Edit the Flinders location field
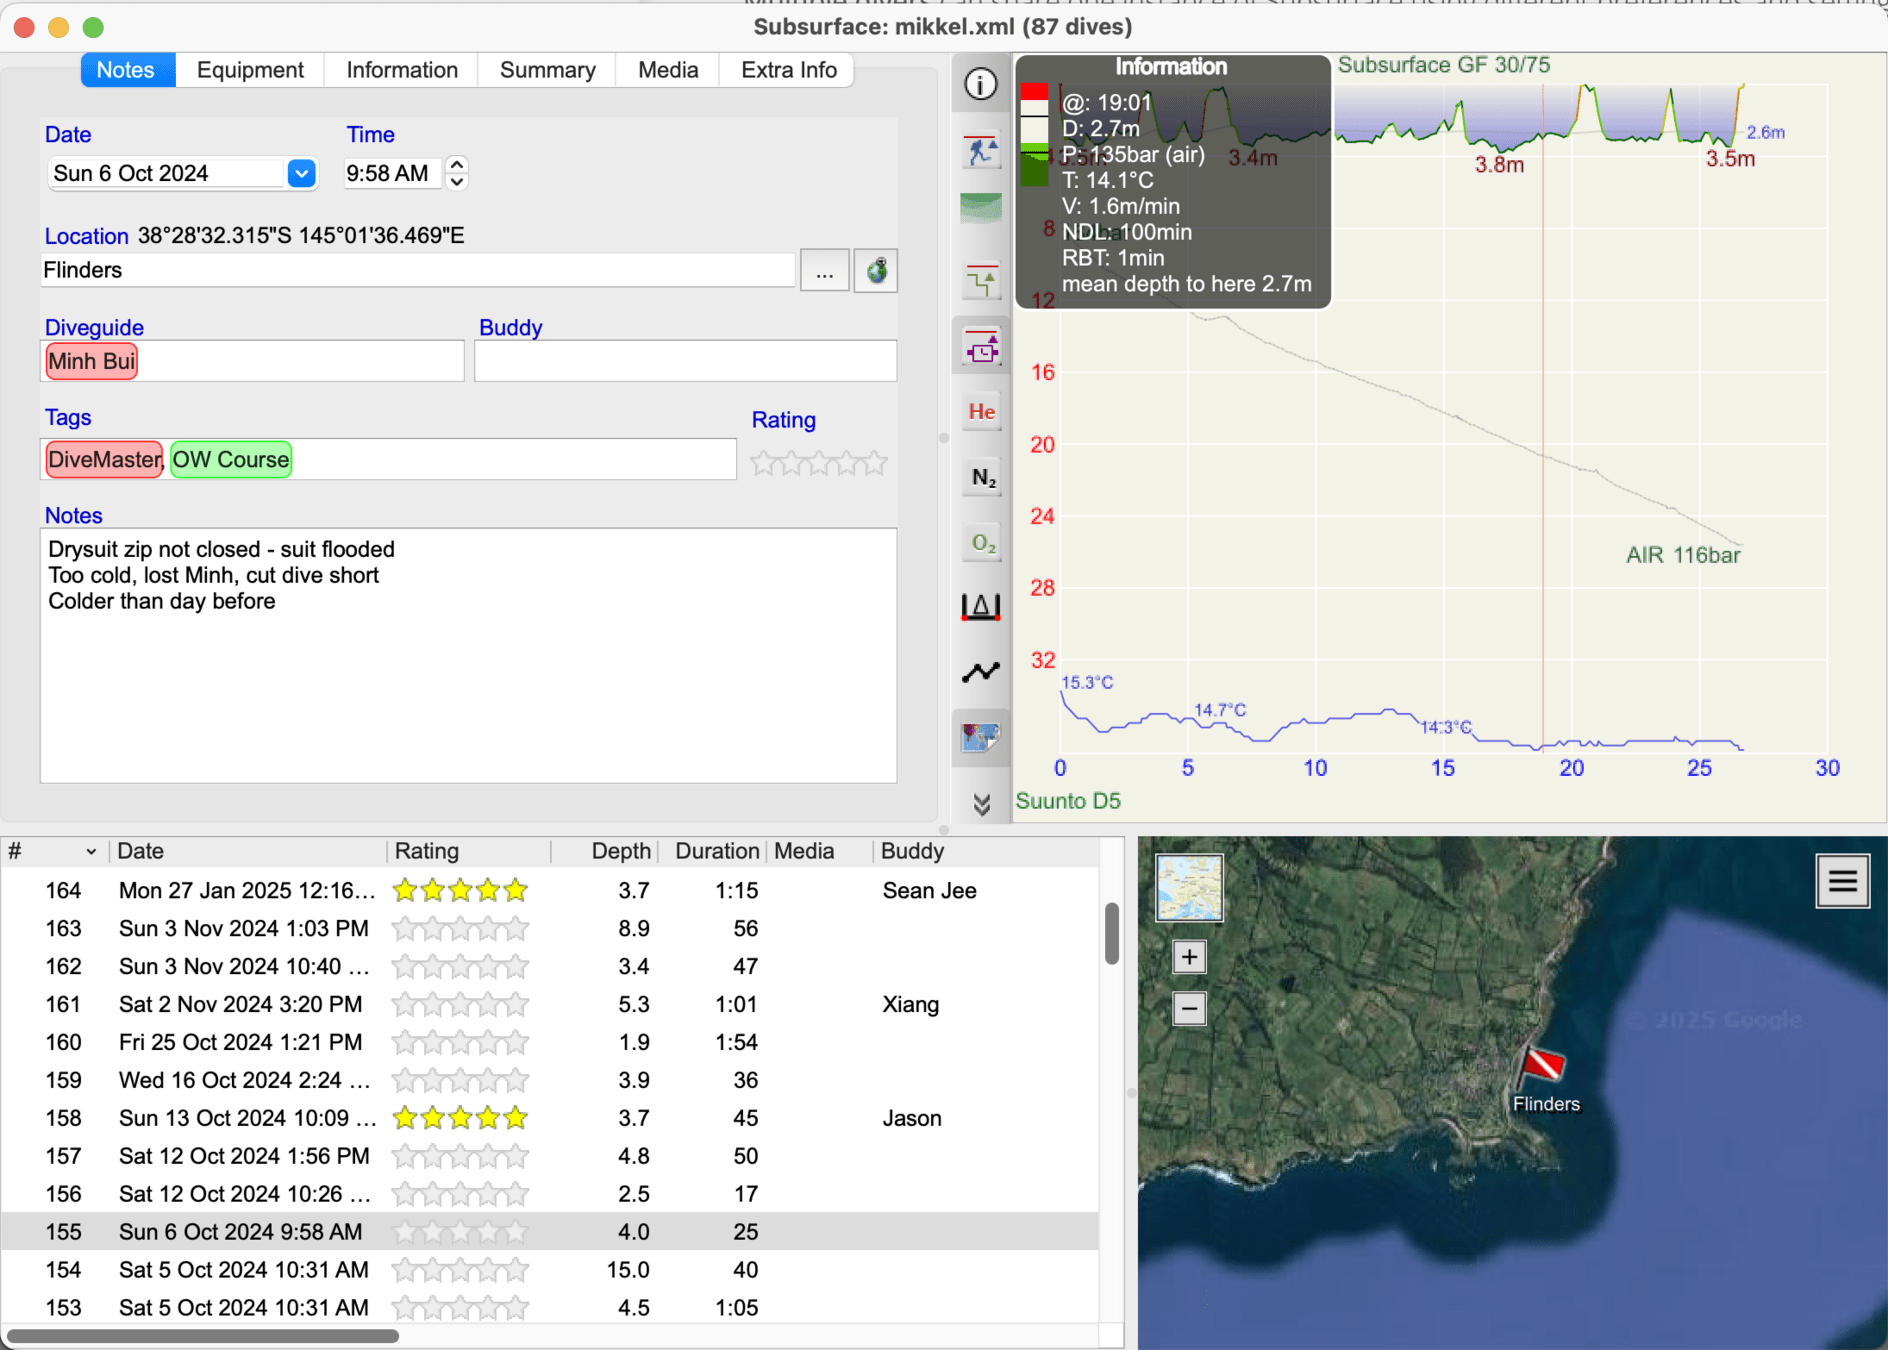 (x=418, y=270)
